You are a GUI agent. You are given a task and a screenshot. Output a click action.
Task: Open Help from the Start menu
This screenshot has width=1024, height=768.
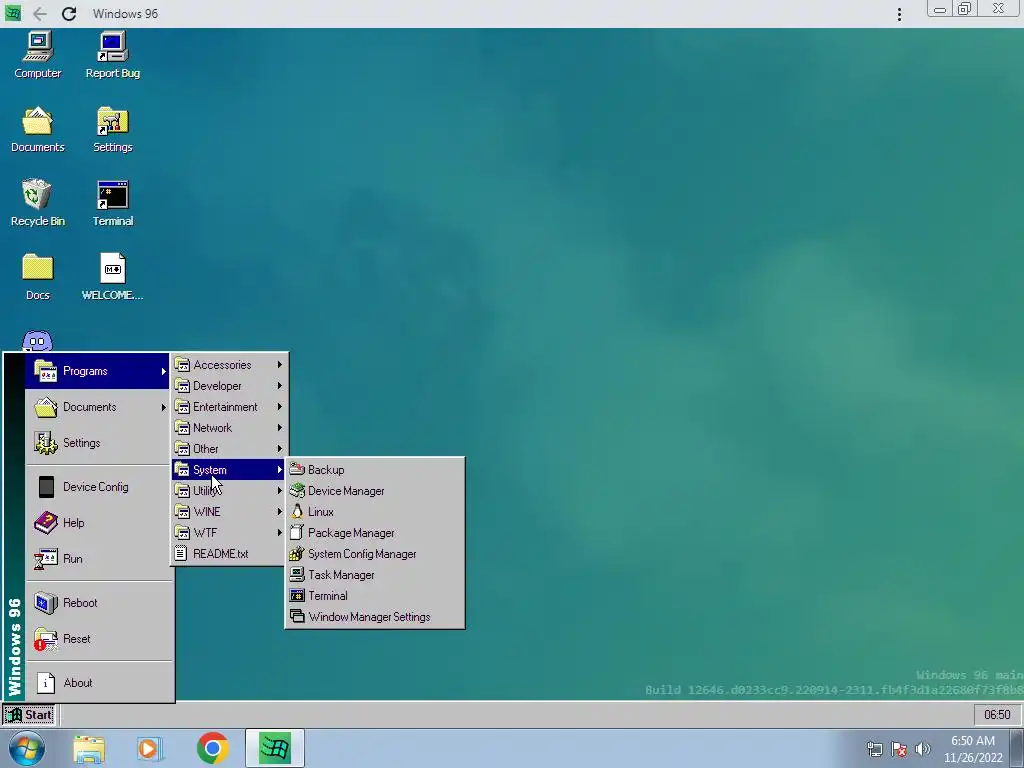click(x=99, y=522)
